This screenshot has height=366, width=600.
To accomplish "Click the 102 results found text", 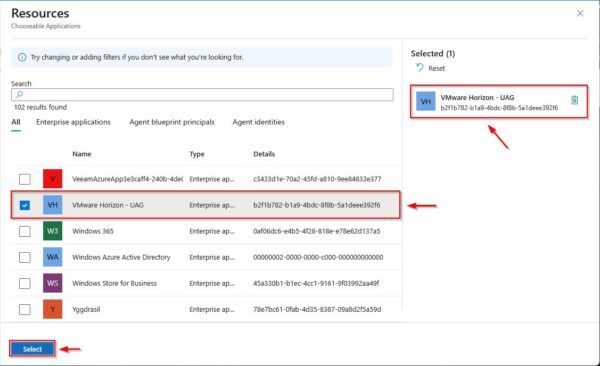I will pos(41,107).
